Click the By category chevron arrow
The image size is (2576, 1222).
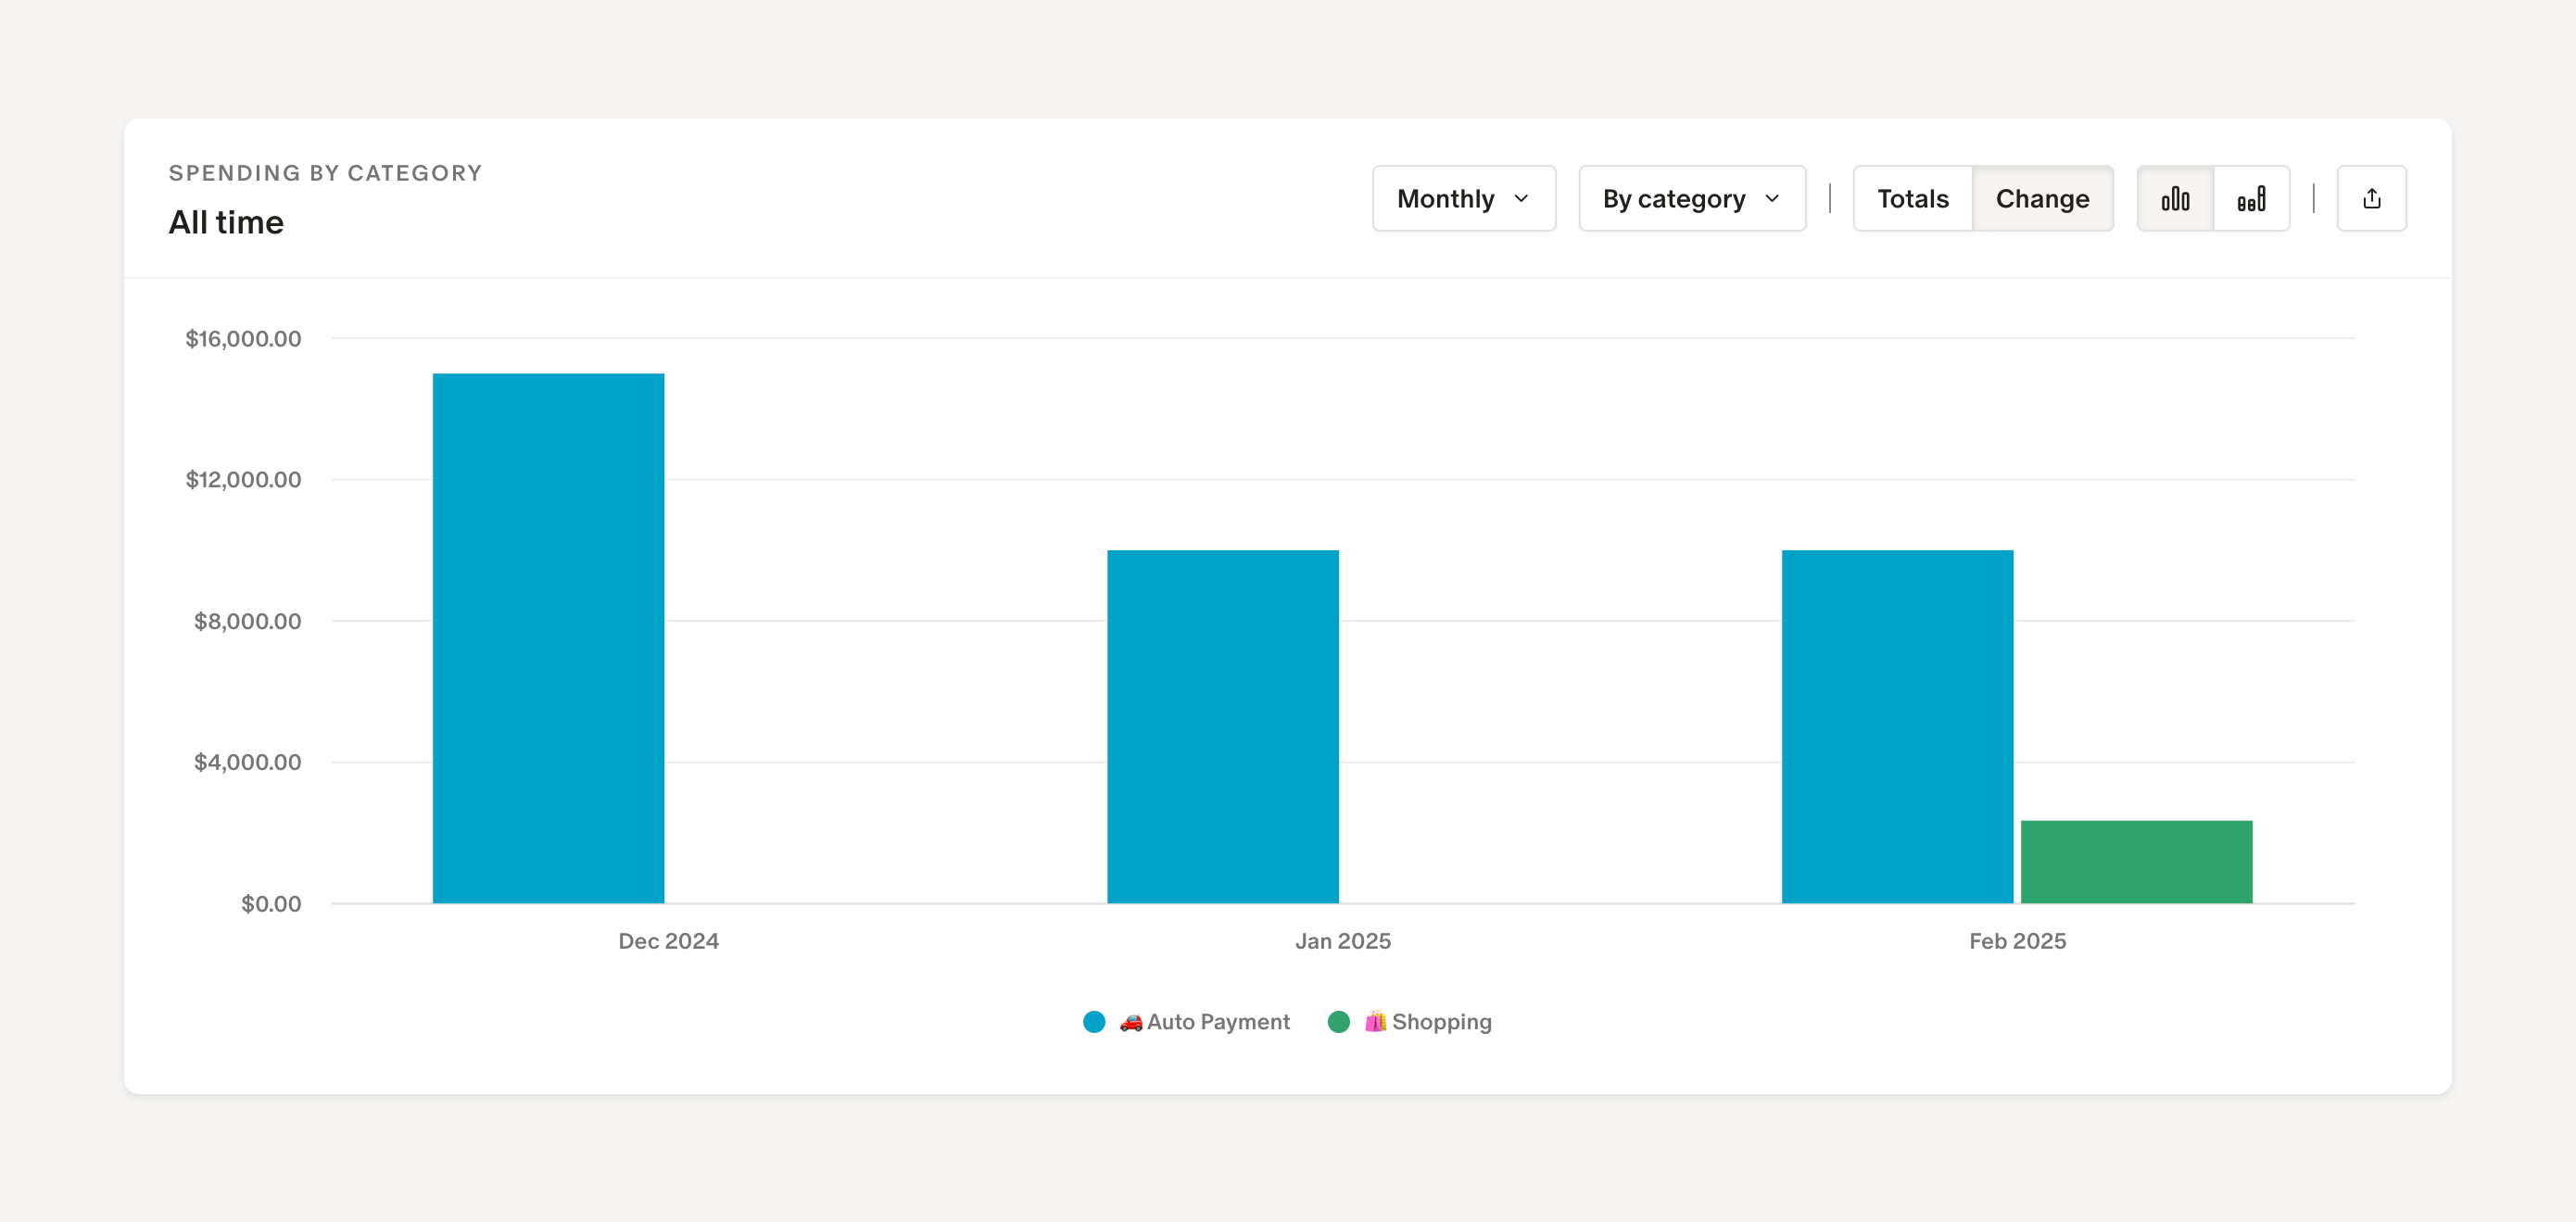click(x=1772, y=199)
